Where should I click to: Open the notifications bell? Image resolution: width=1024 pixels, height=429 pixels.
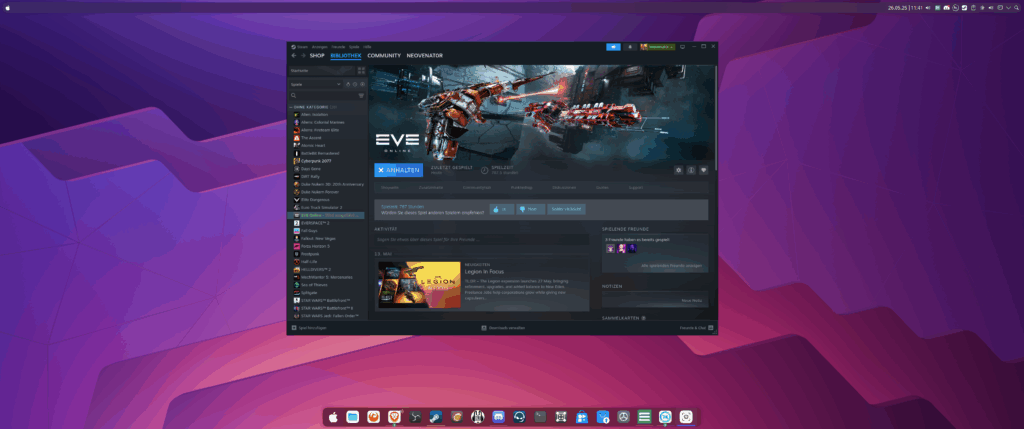click(630, 47)
